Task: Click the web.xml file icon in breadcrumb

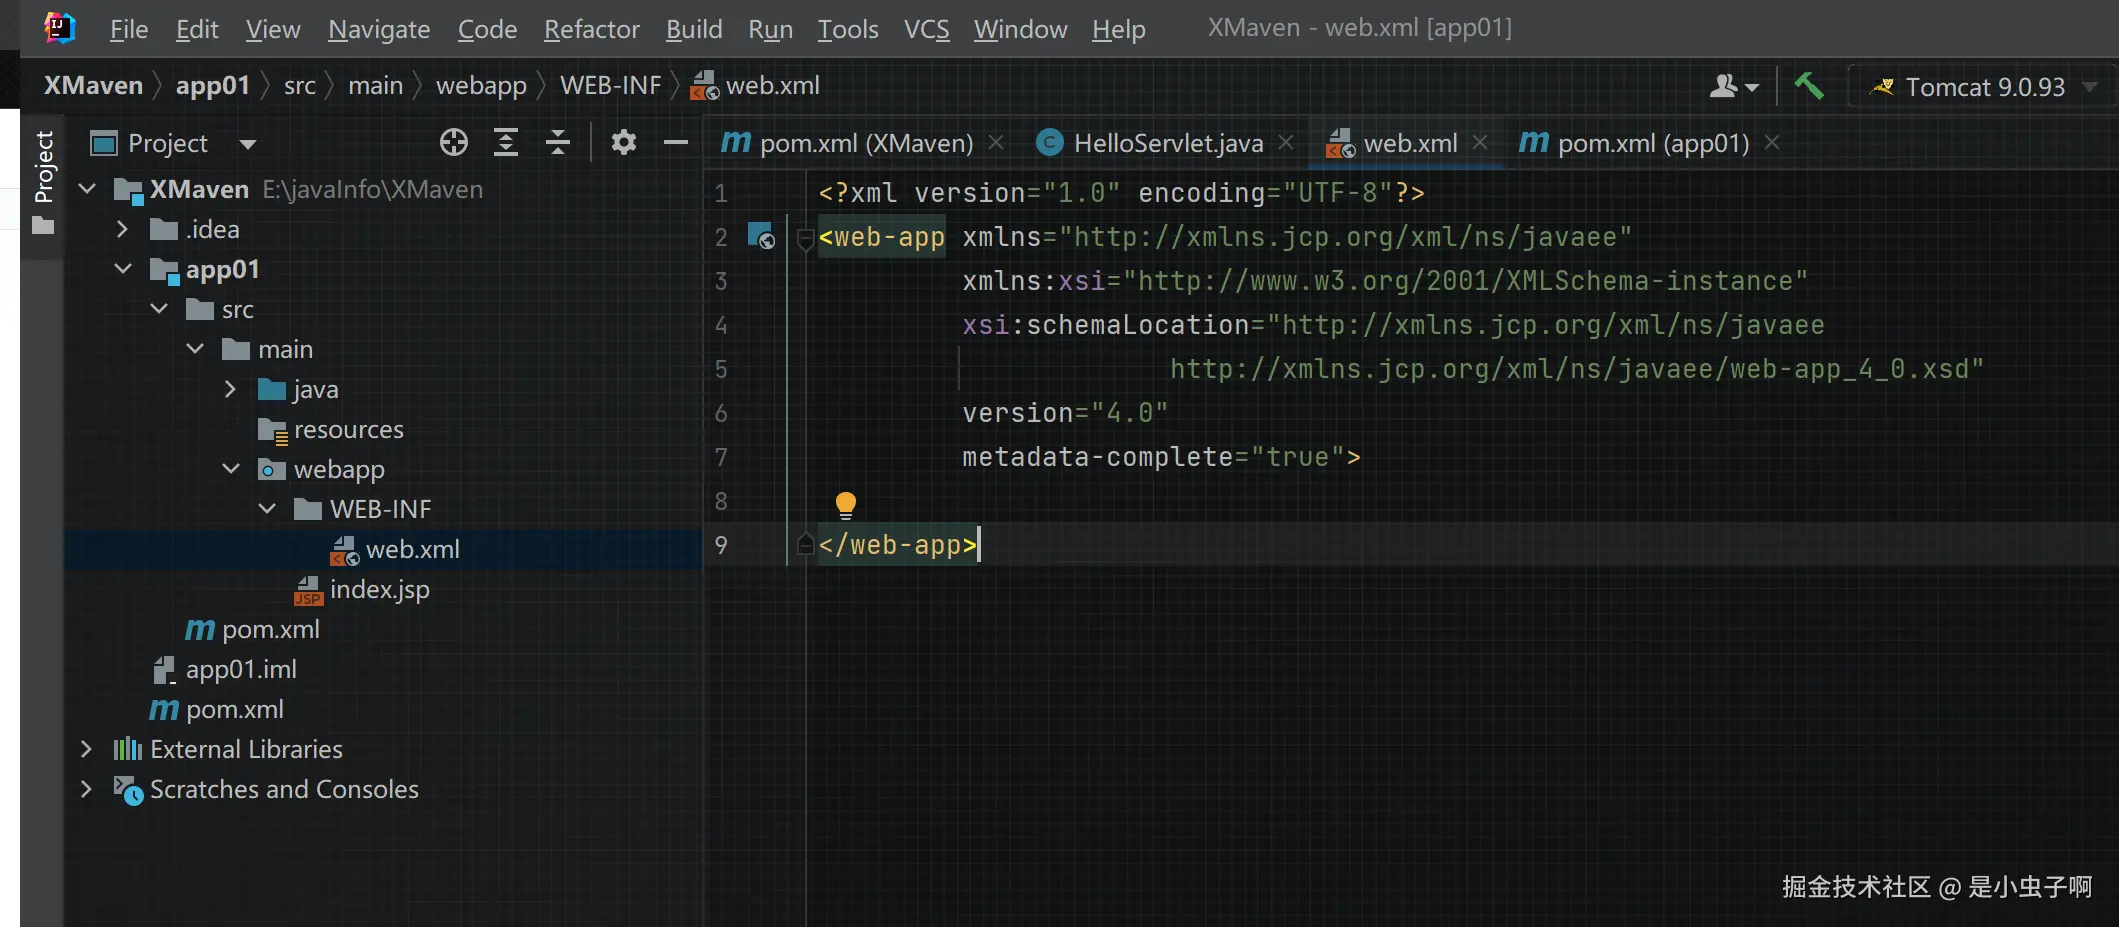Action: coord(705,86)
